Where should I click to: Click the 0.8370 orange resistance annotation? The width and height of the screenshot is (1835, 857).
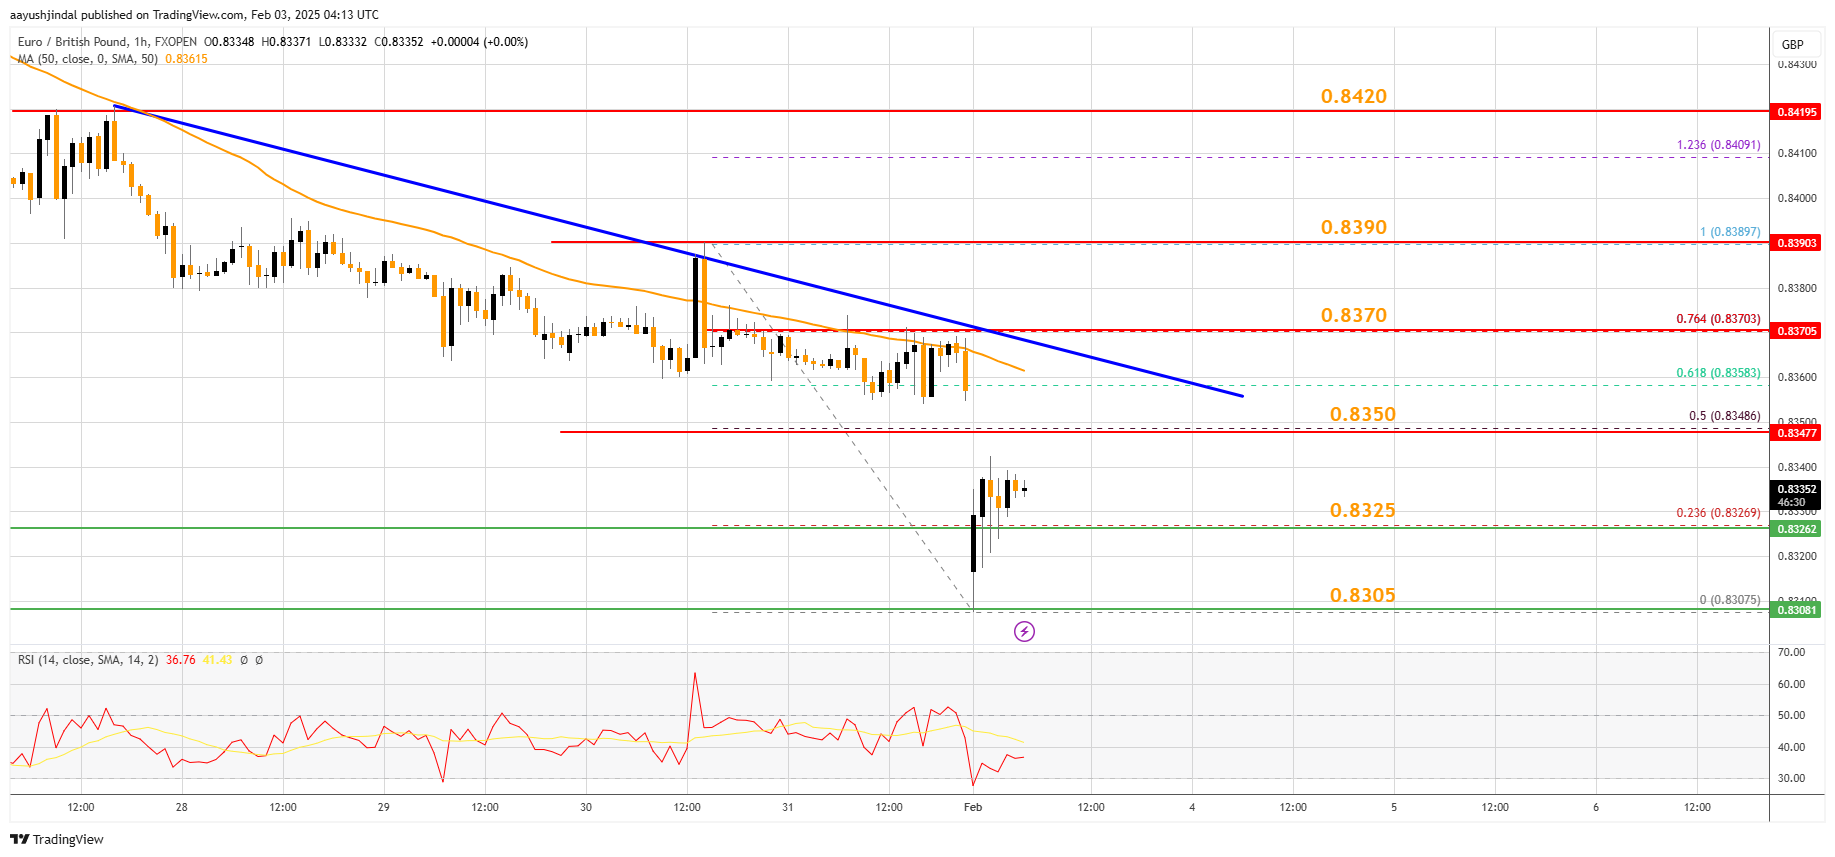pyautogui.click(x=1354, y=315)
